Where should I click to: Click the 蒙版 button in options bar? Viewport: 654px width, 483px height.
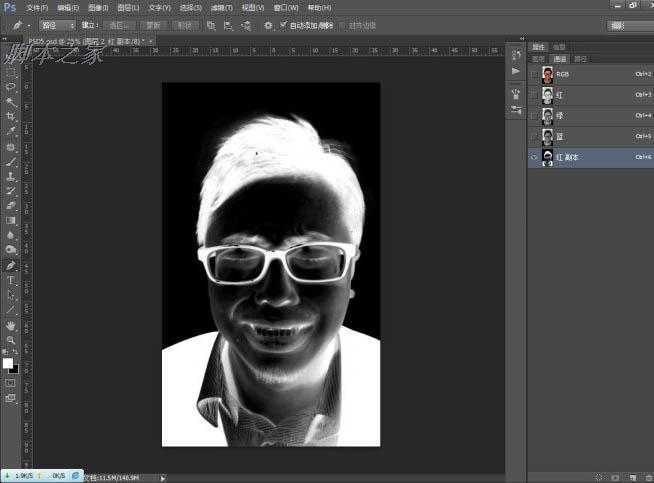coord(153,24)
